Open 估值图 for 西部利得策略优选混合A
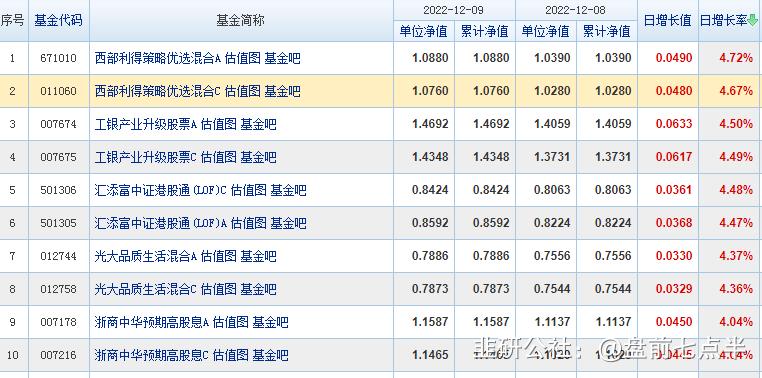762x378 pixels. pos(242,58)
